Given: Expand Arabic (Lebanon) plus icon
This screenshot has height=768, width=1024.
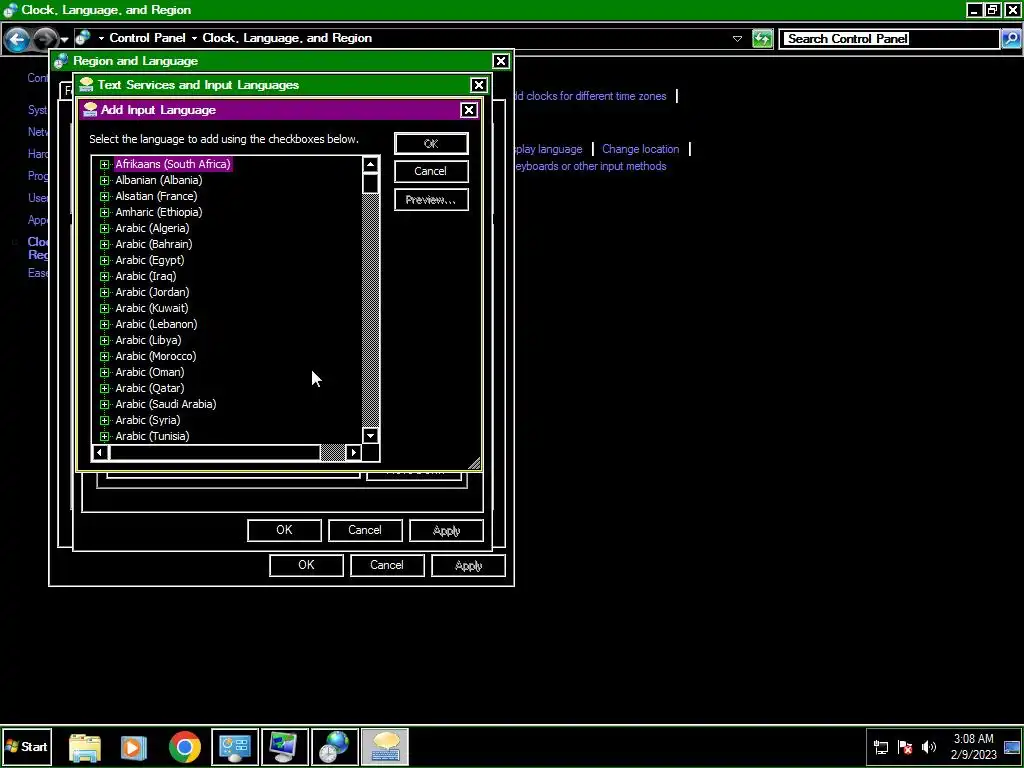Looking at the screenshot, I should (104, 325).
